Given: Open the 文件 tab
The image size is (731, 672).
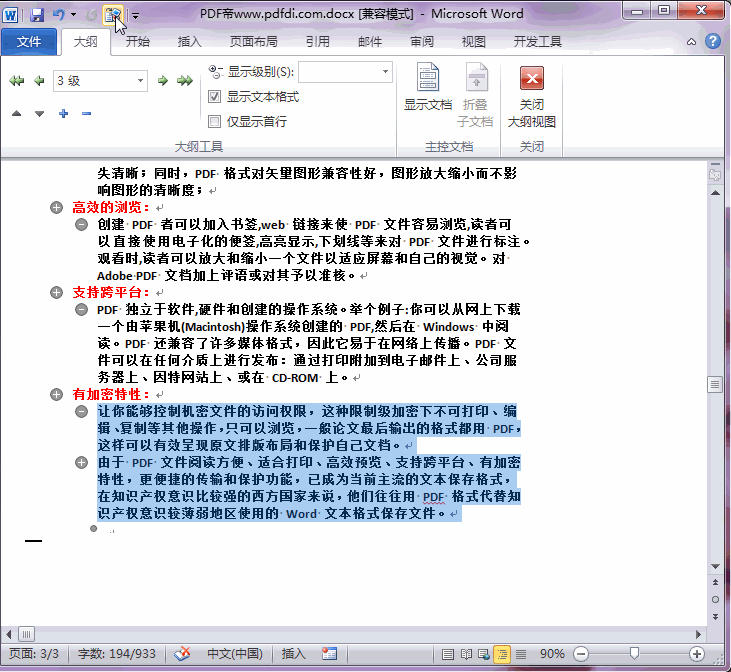Looking at the screenshot, I should point(29,42).
